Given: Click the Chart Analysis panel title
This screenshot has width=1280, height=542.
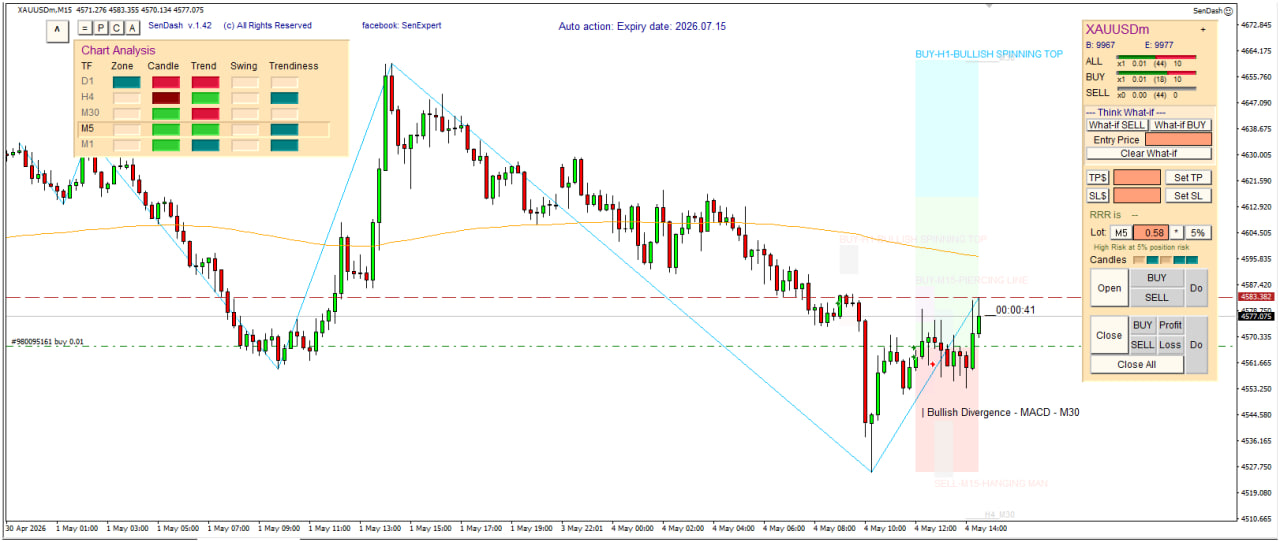Looking at the screenshot, I should pos(118,50).
